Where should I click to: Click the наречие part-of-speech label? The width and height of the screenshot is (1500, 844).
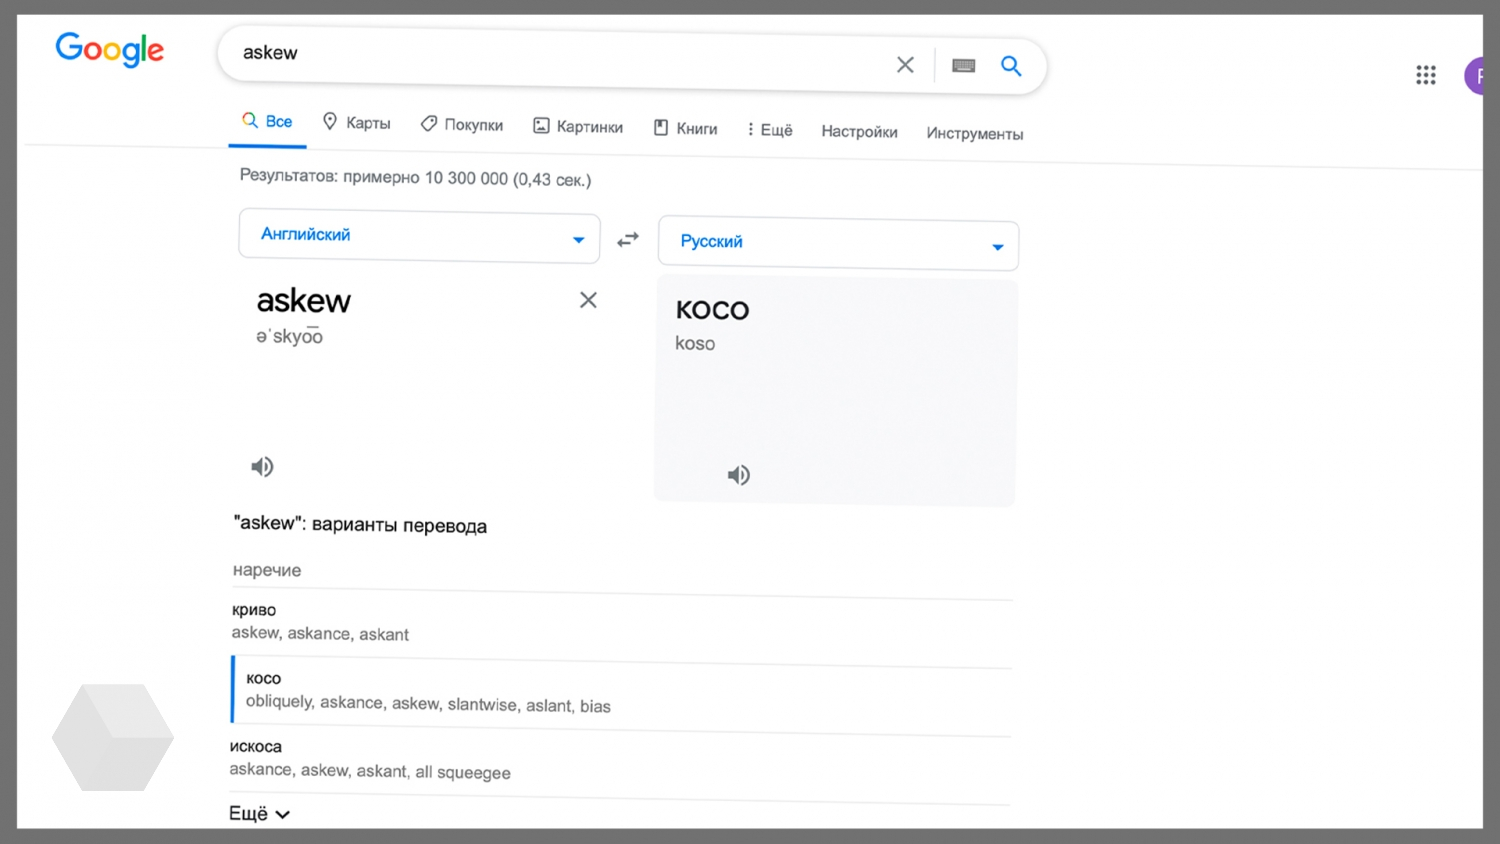pyautogui.click(x=267, y=570)
